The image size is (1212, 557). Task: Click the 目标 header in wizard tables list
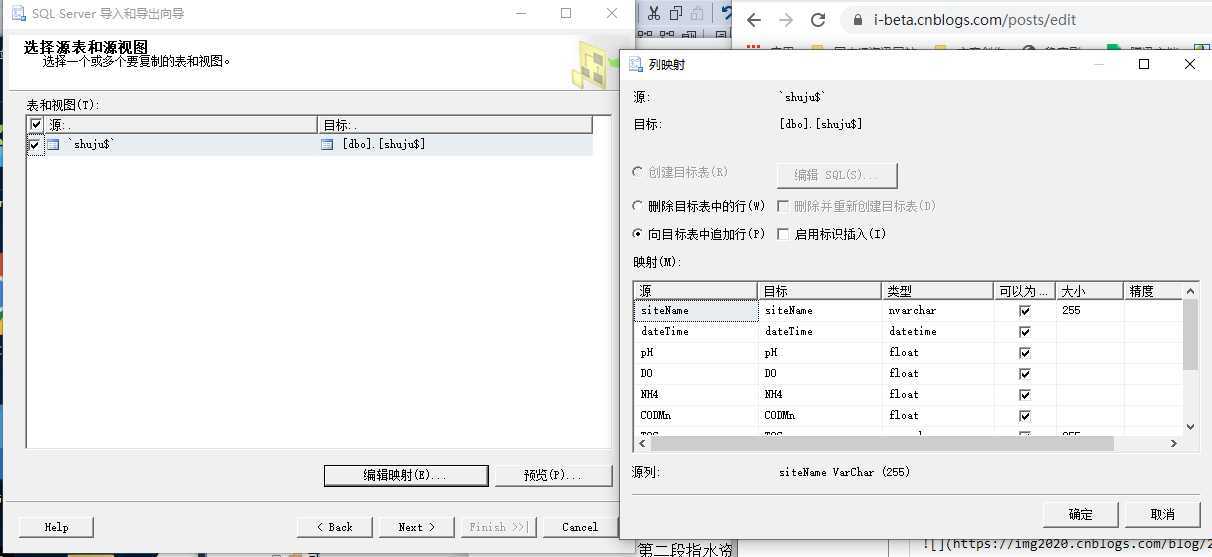455,125
